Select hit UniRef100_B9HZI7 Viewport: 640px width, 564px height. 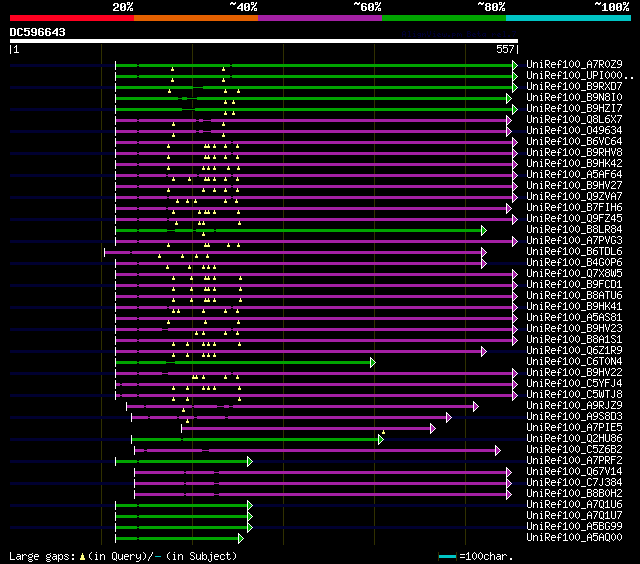[574, 109]
